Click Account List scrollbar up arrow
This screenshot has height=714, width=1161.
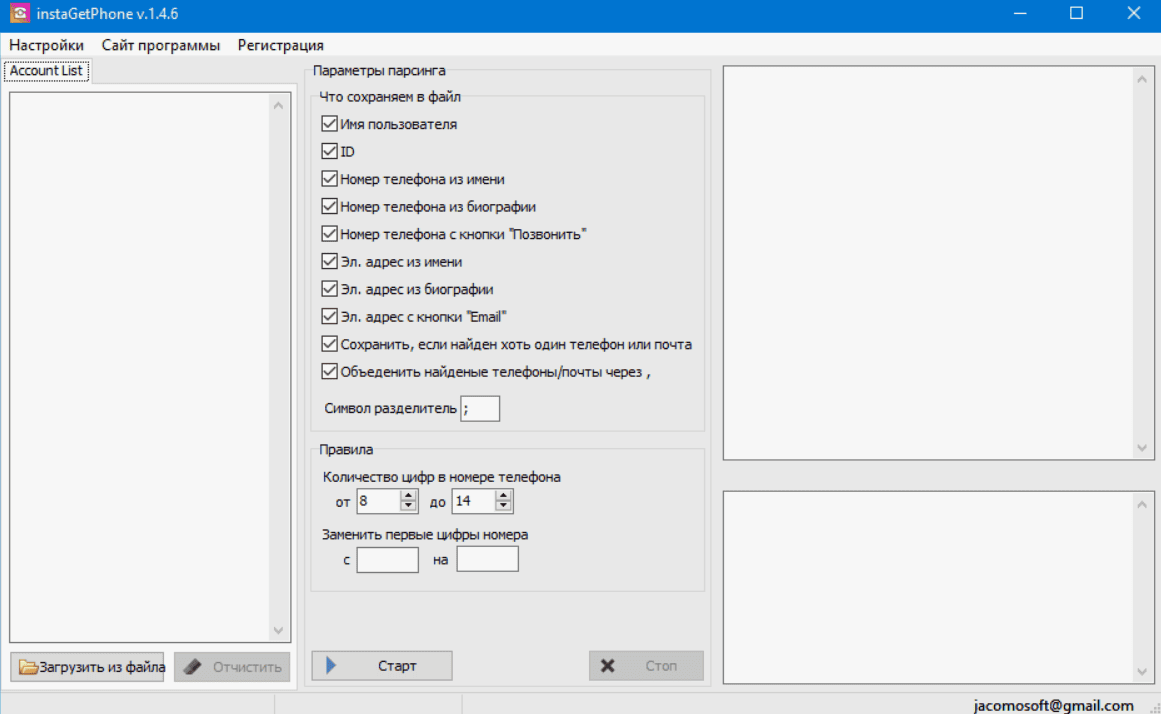(x=278, y=105)
